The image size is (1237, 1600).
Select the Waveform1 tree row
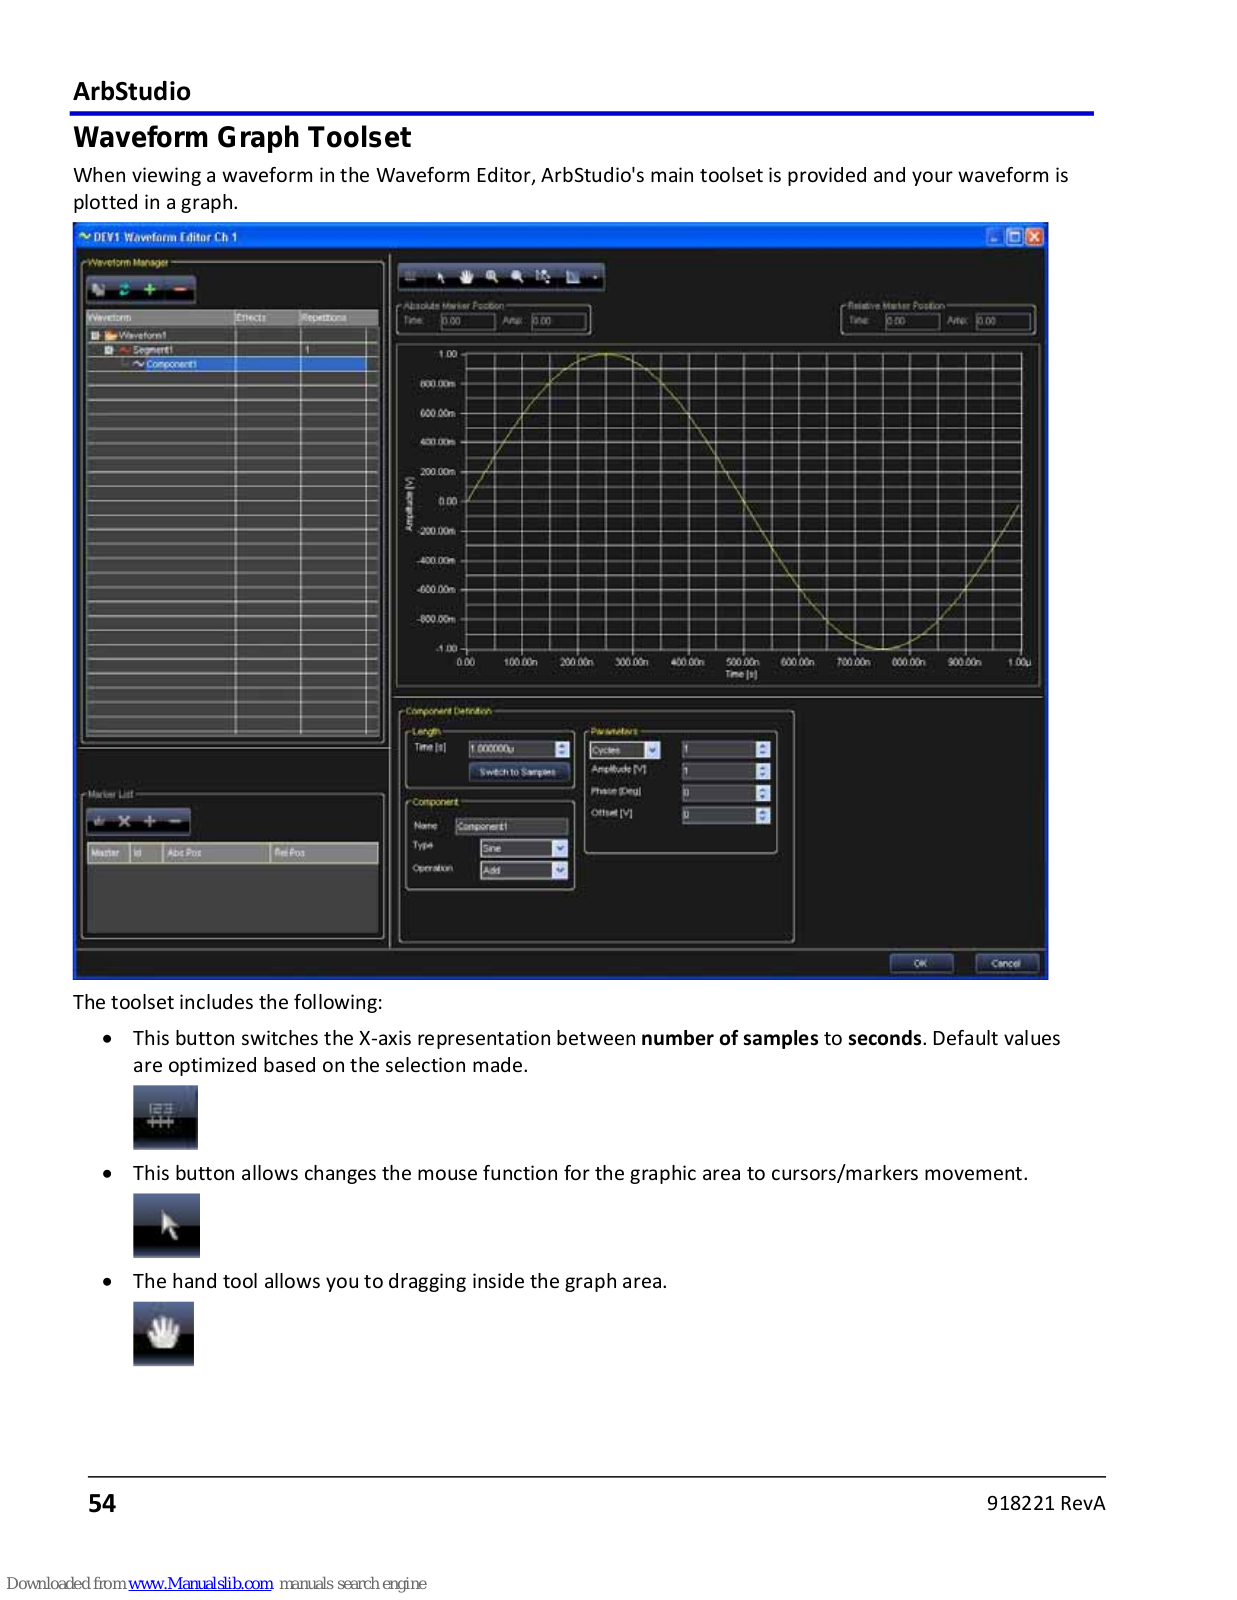[233, 336]
